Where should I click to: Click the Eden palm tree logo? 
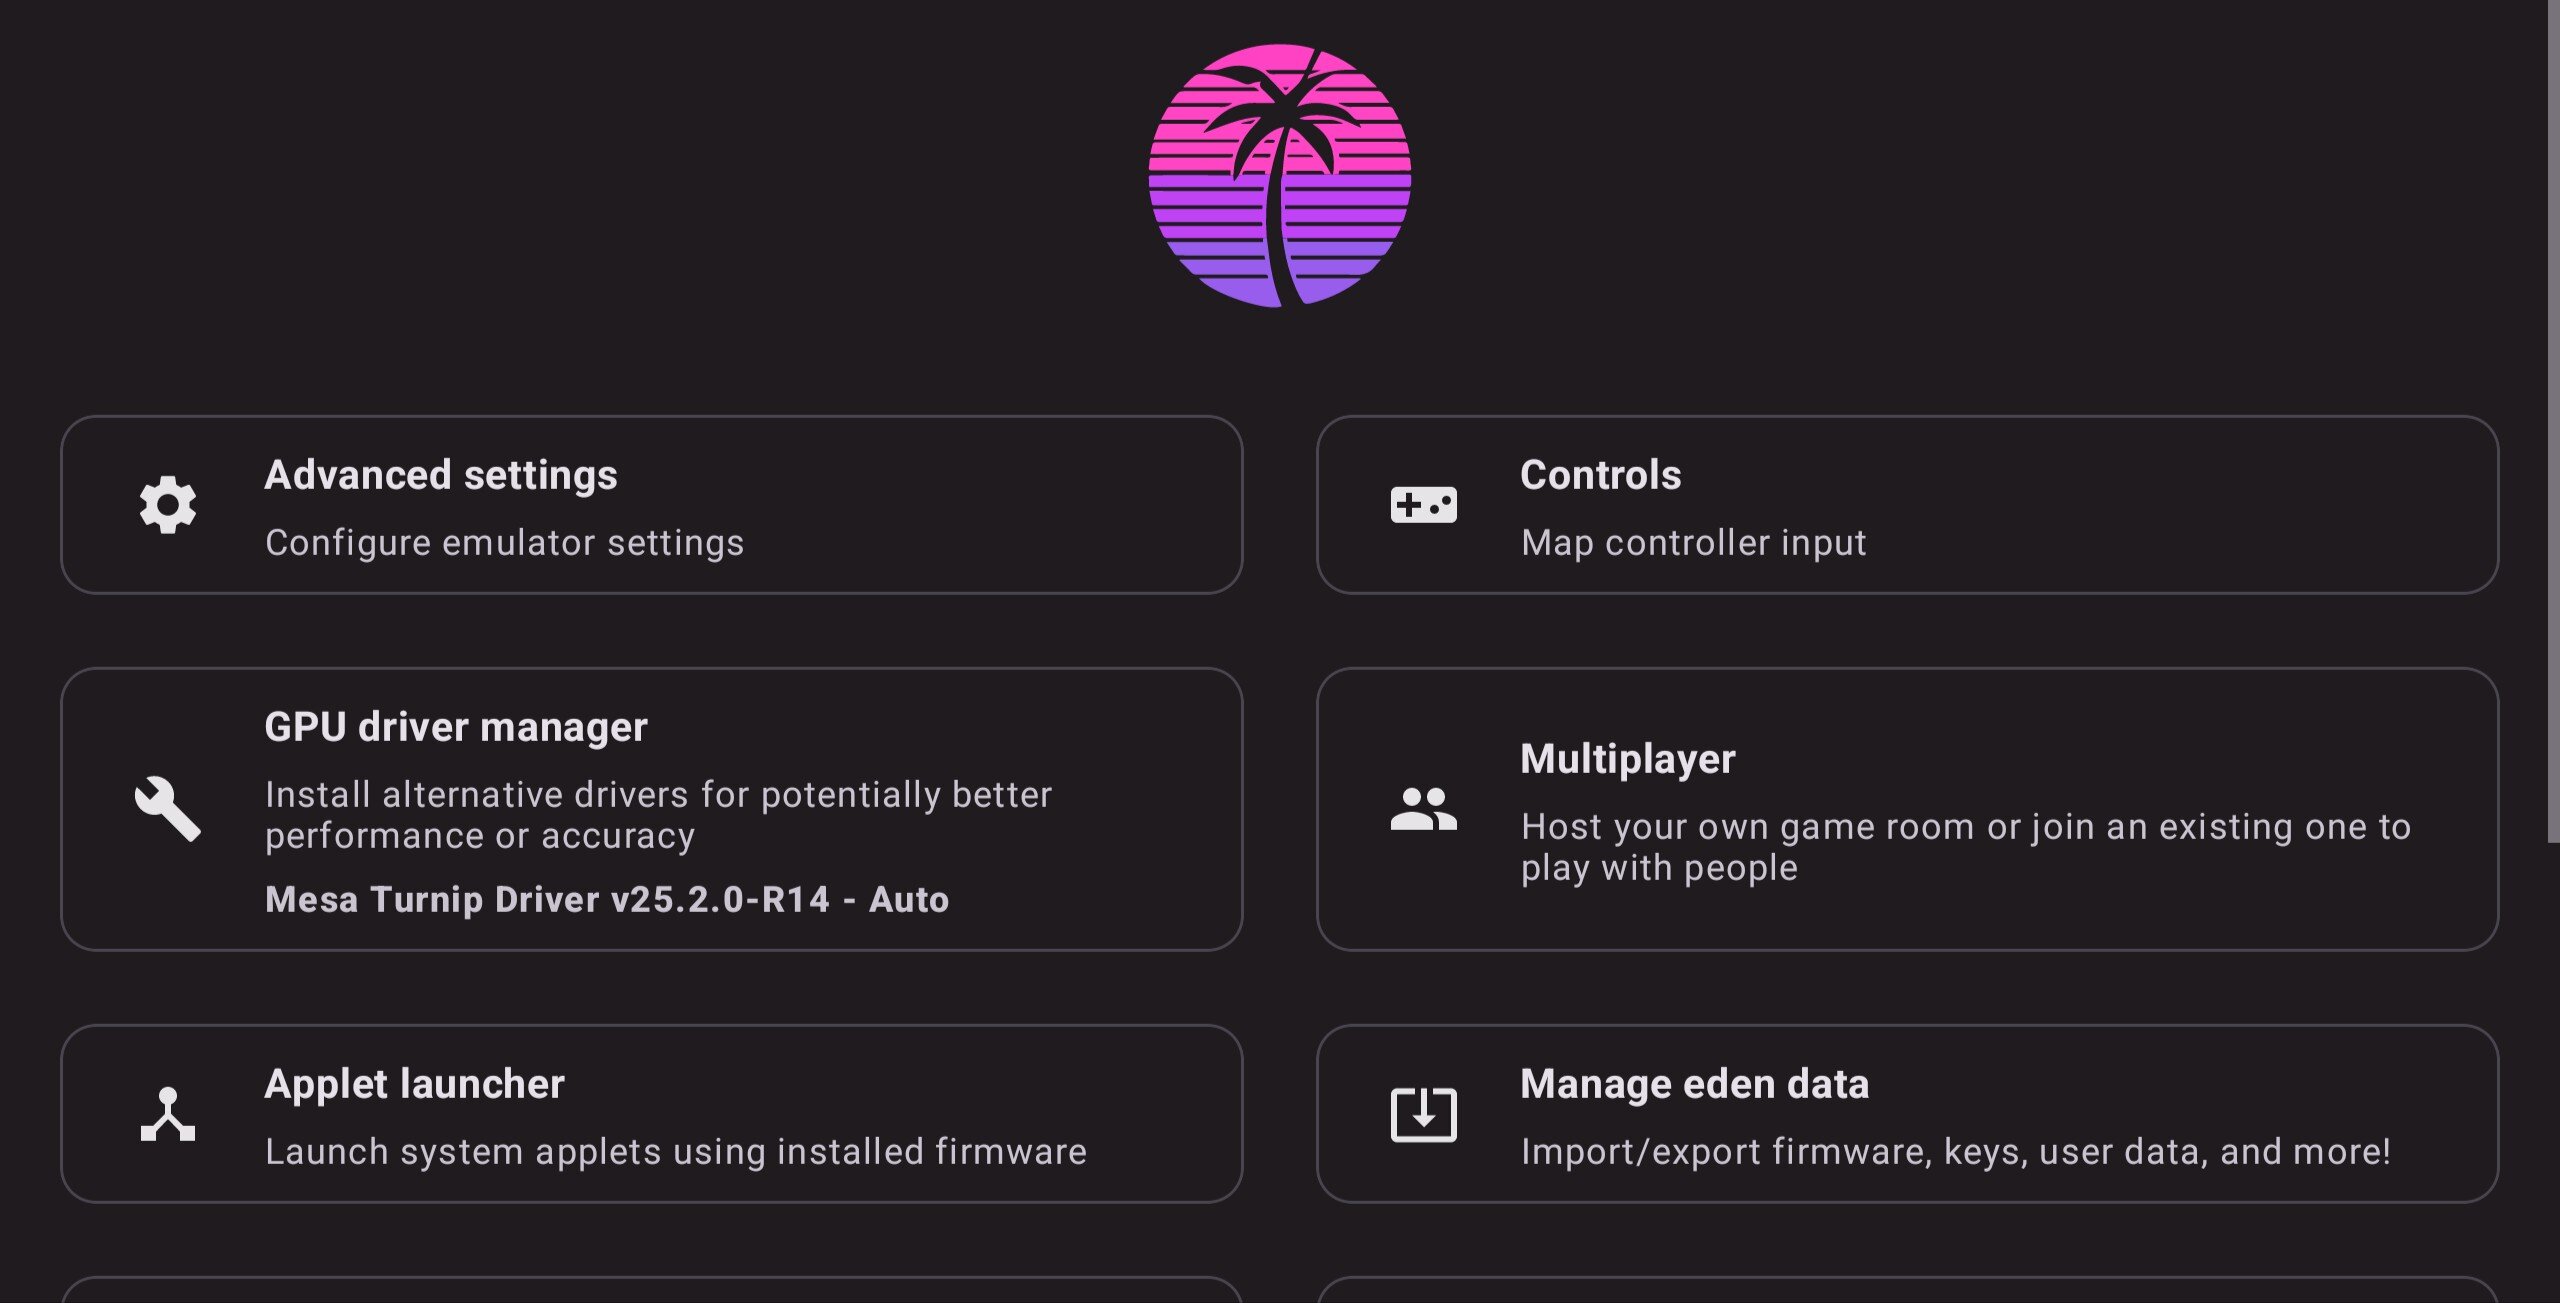pyautogui.click(x=1280, y=176)
